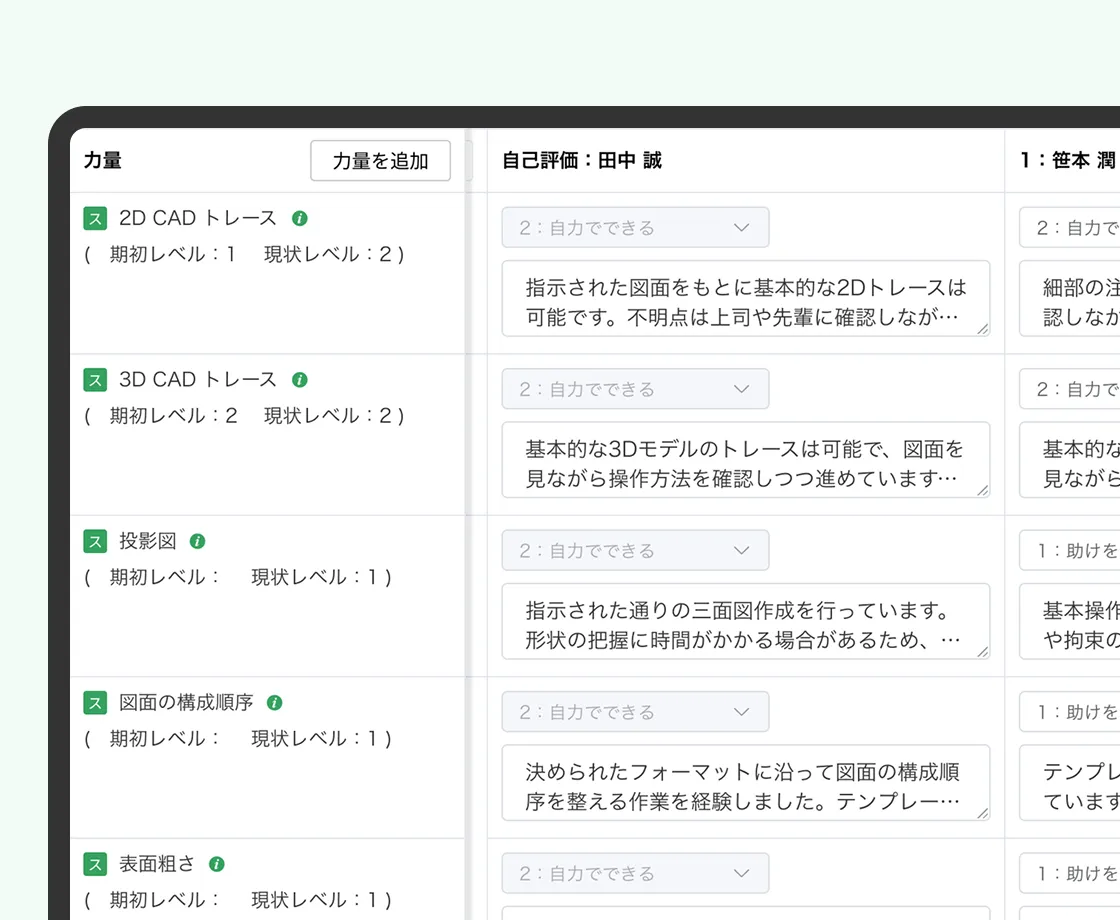Viewport: 1120px width, 920px height.
Task: Click level text under 2D CAD トレース
Action: [x=244, y=255]
